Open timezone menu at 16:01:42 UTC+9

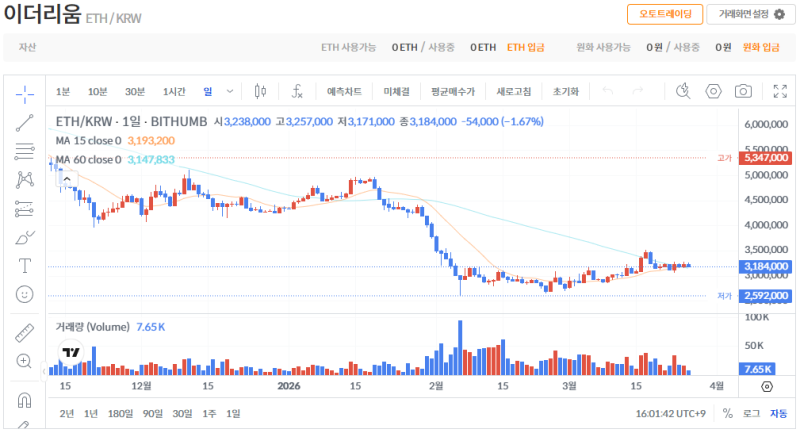click(670, 414)
